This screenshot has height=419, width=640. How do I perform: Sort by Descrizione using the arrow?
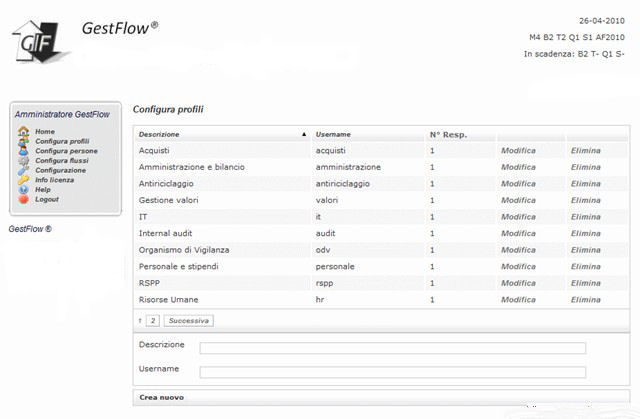pos(304,134)
